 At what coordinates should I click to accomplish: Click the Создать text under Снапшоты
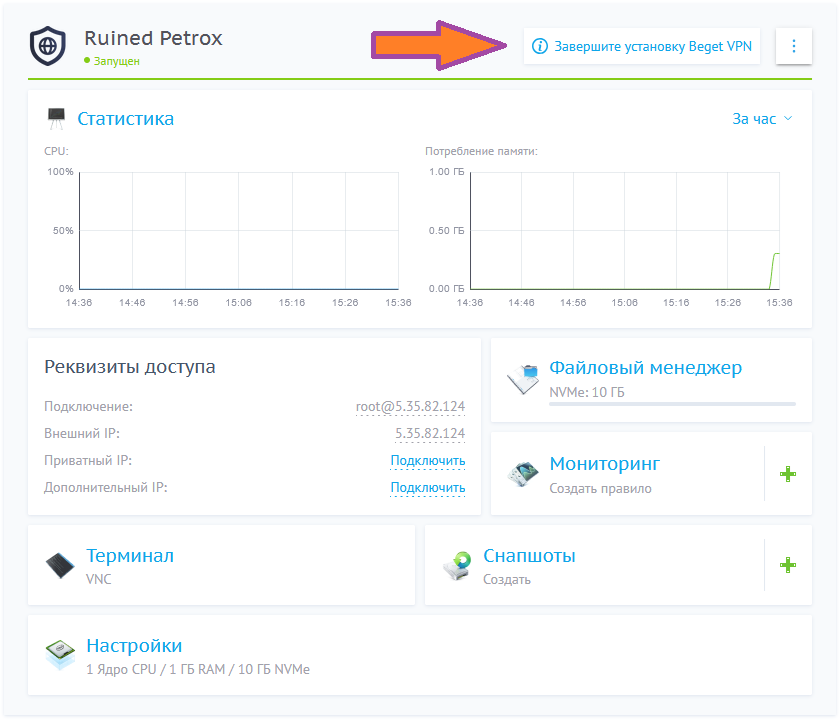coord(507,580)
